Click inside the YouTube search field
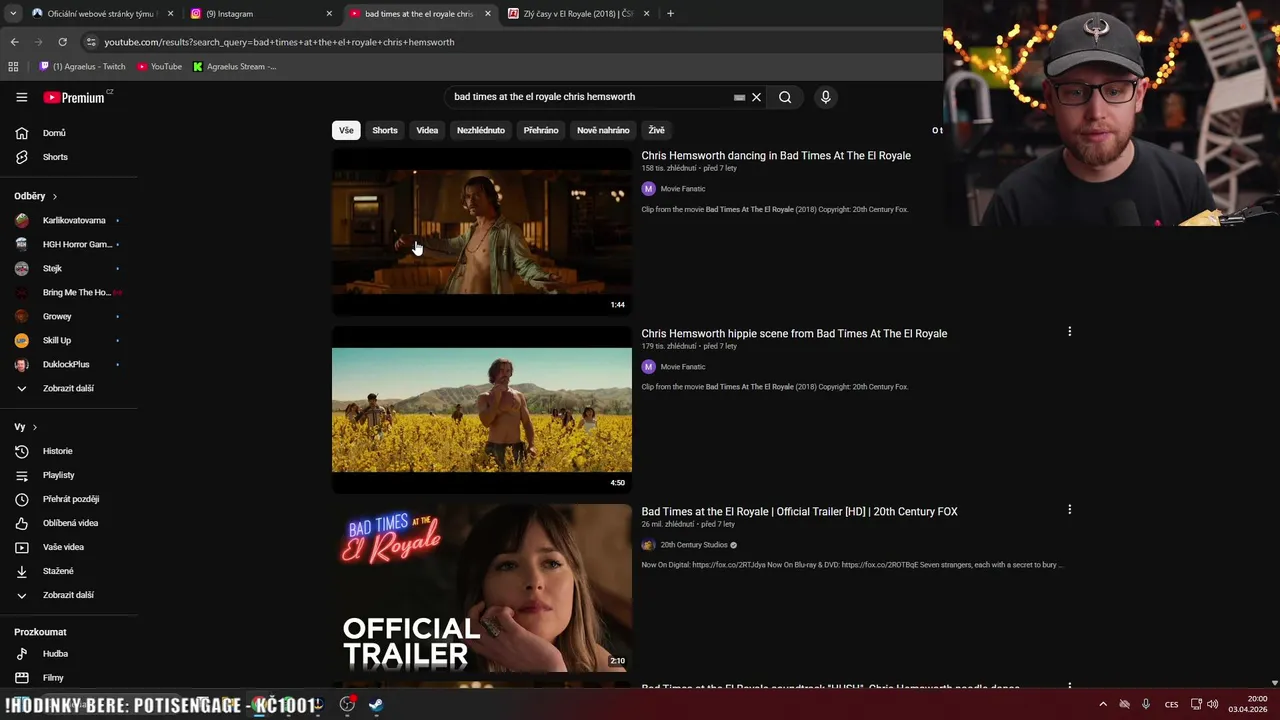 click(x=590, y=97)
